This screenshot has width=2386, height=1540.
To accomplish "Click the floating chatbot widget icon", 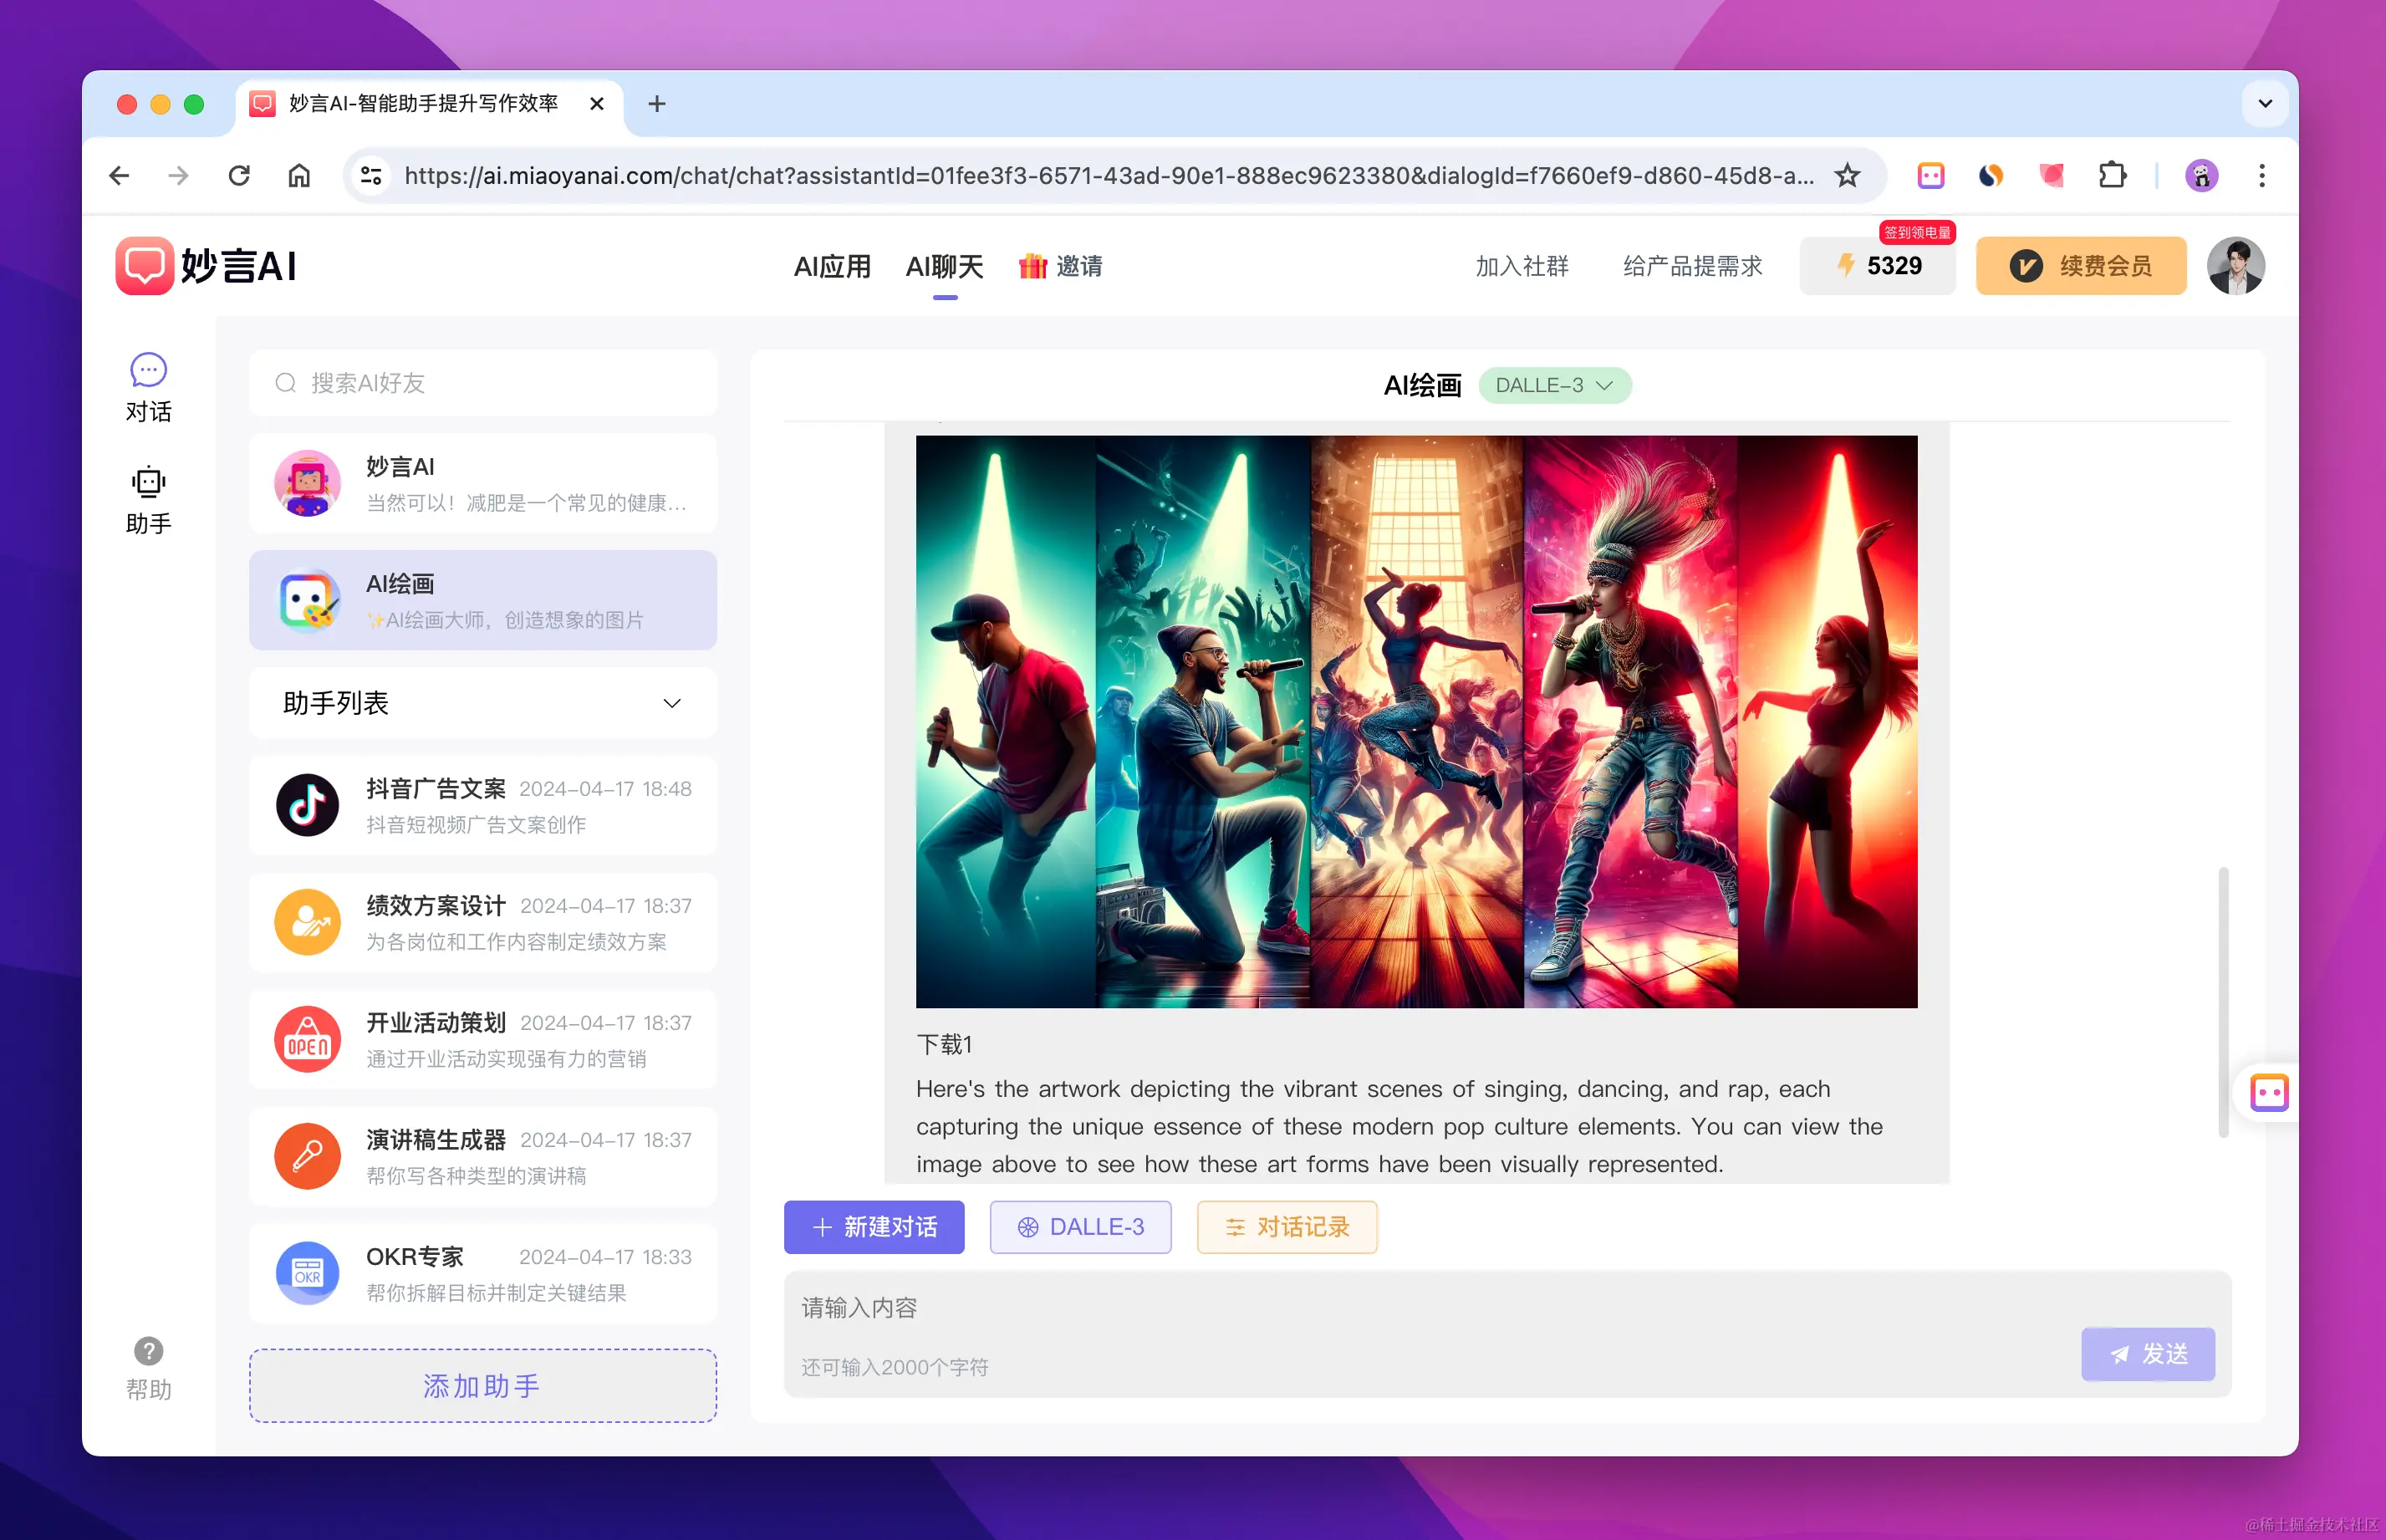I will point(2268,1092).
